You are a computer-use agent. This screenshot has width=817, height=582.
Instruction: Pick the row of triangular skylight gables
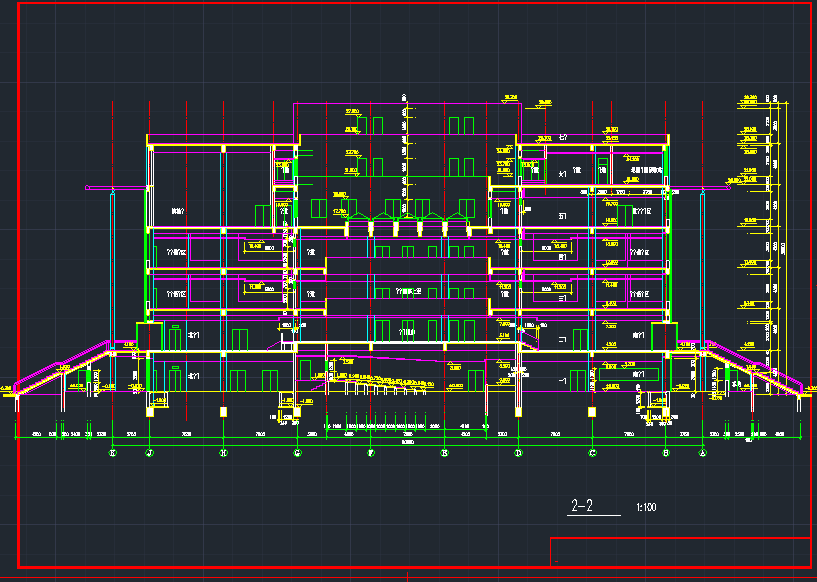pos(408,215)
